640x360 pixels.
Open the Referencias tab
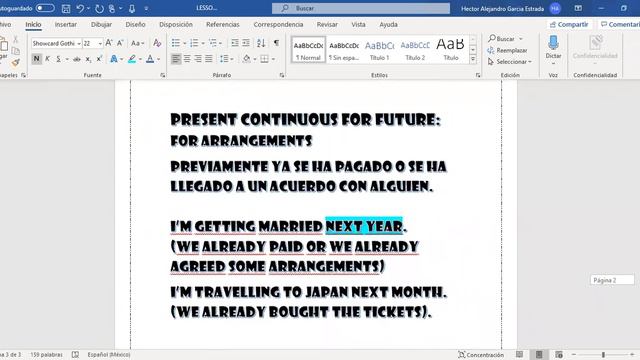(222, 24)
